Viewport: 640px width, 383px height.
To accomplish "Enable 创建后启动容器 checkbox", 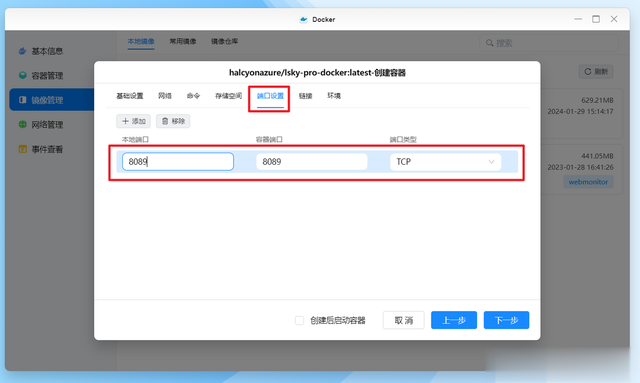I will pos(299,320).
